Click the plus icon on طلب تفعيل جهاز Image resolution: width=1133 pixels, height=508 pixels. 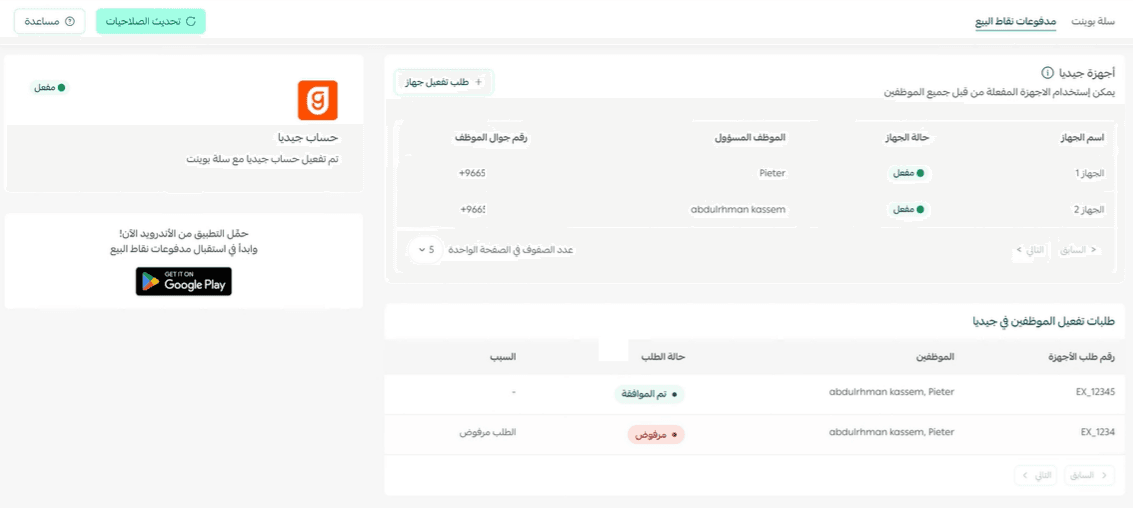[x=478, y=82]
